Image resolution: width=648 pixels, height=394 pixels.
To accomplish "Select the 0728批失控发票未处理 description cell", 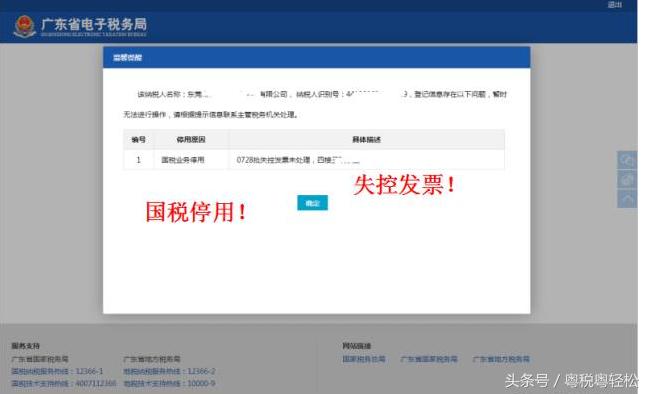I will point(366,160).
